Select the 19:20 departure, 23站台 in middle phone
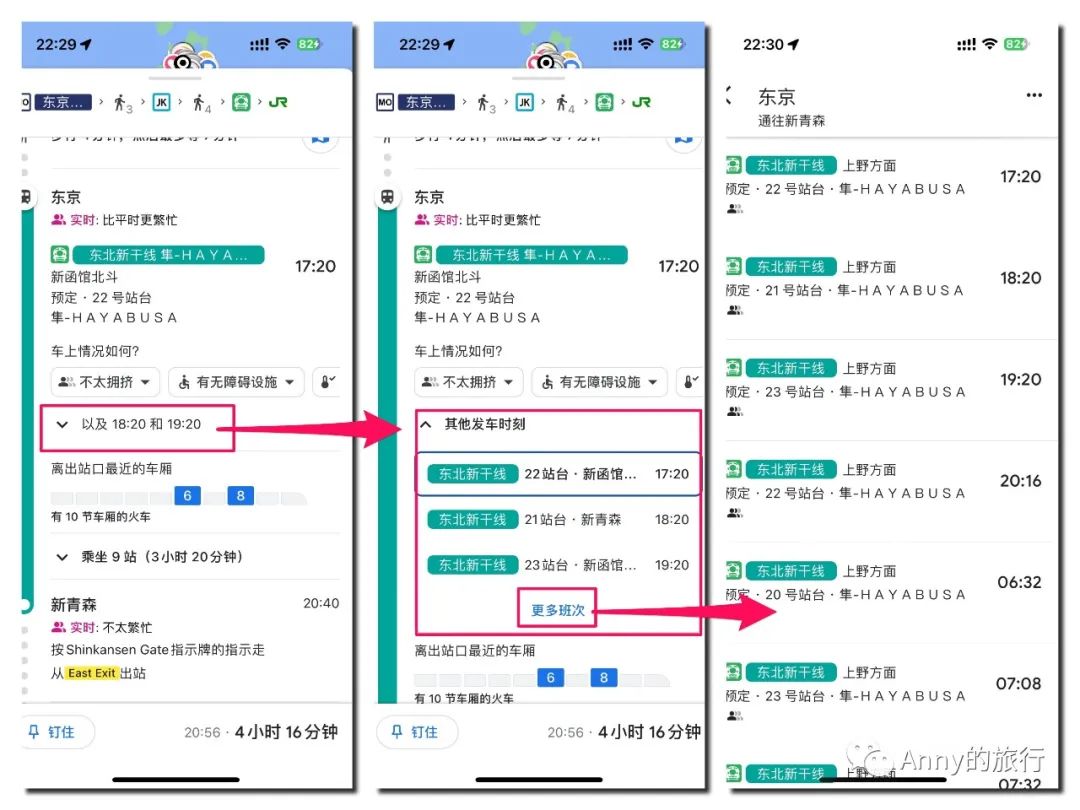The image size is (1080, 810). pos(558,565)
